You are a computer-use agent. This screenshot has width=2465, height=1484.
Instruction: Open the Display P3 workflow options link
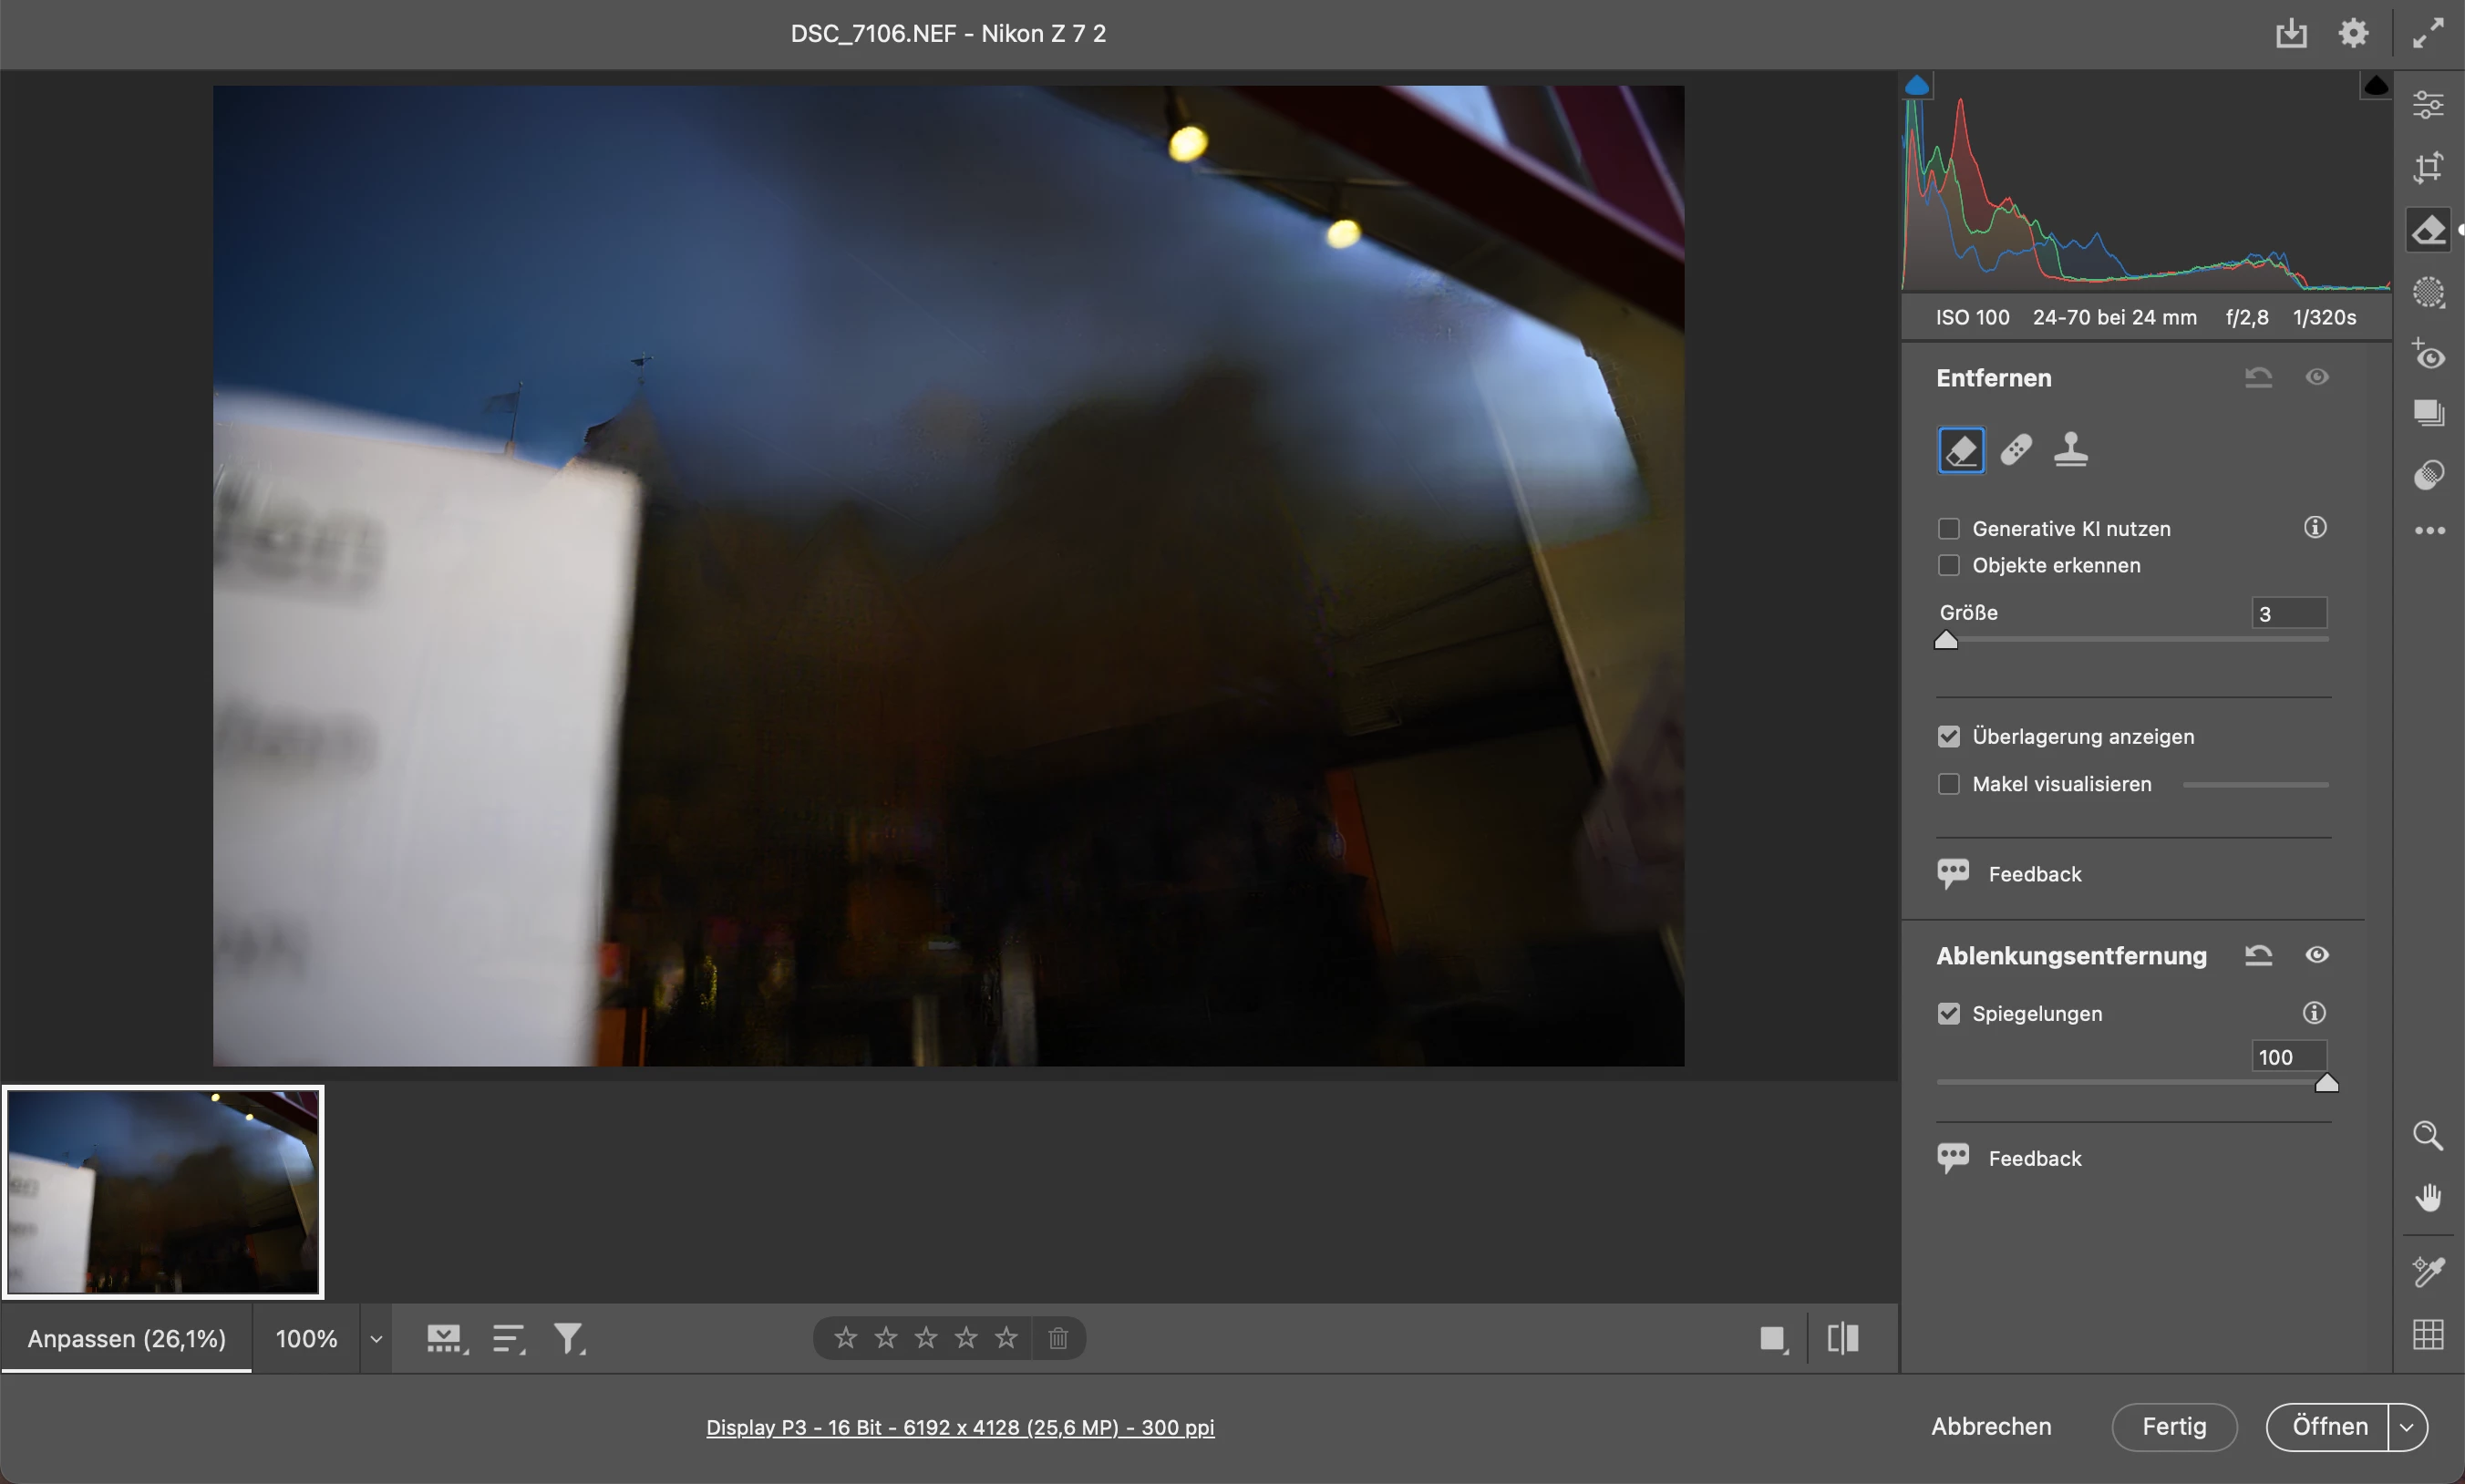coord(960,1427)
